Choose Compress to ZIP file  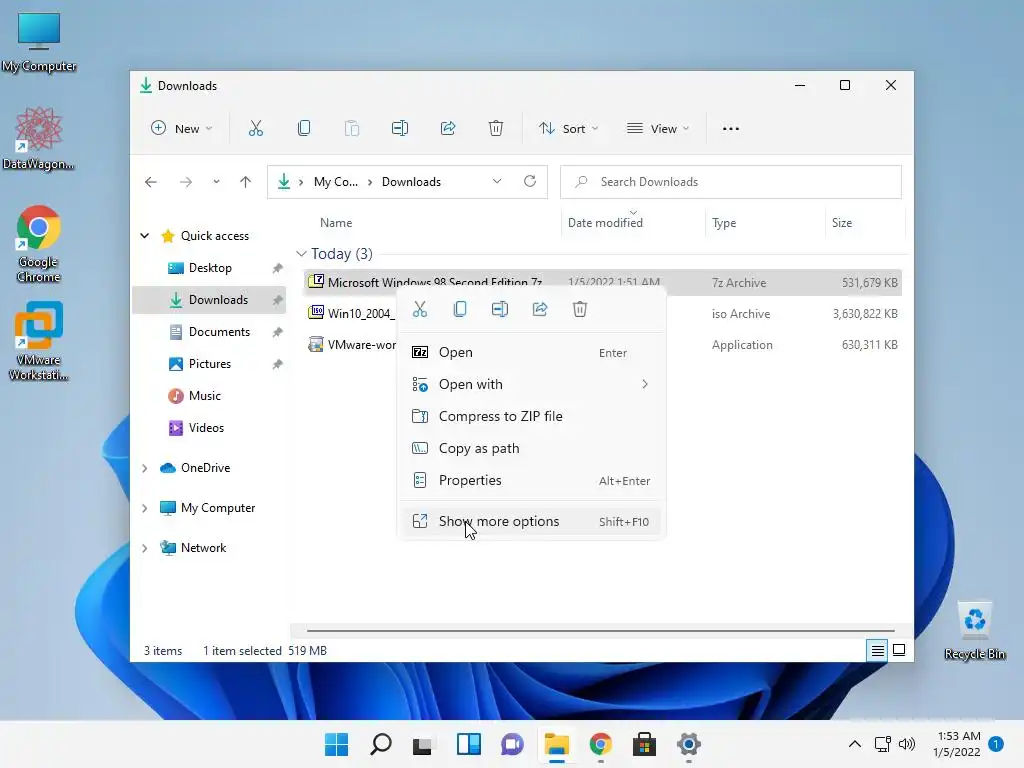click(532, 417)
